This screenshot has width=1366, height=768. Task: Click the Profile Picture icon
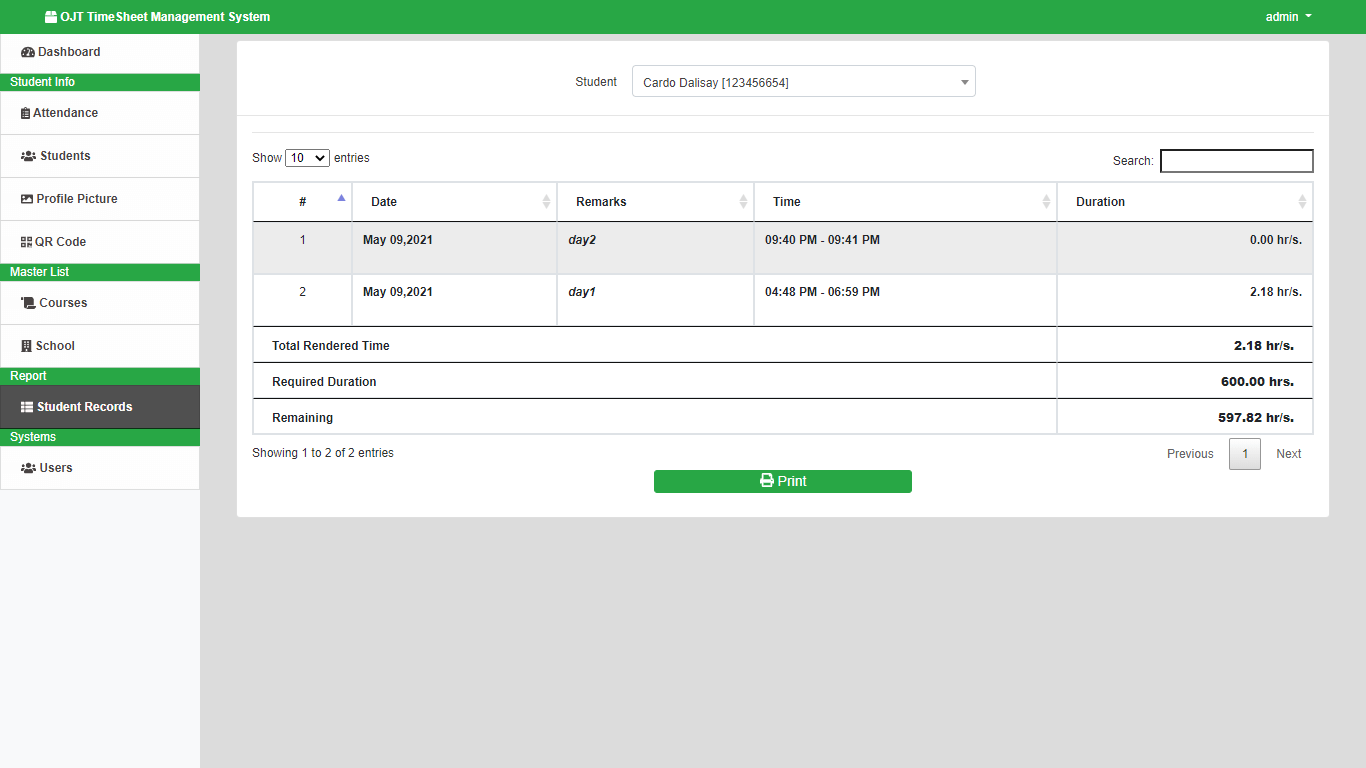point(25,198)
